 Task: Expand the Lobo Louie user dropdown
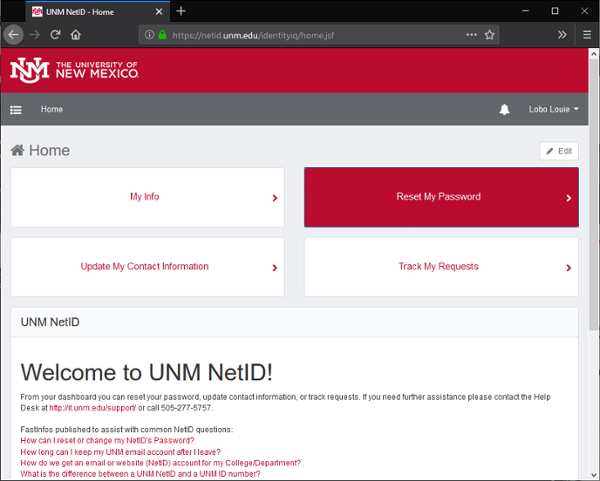point(553,109)
